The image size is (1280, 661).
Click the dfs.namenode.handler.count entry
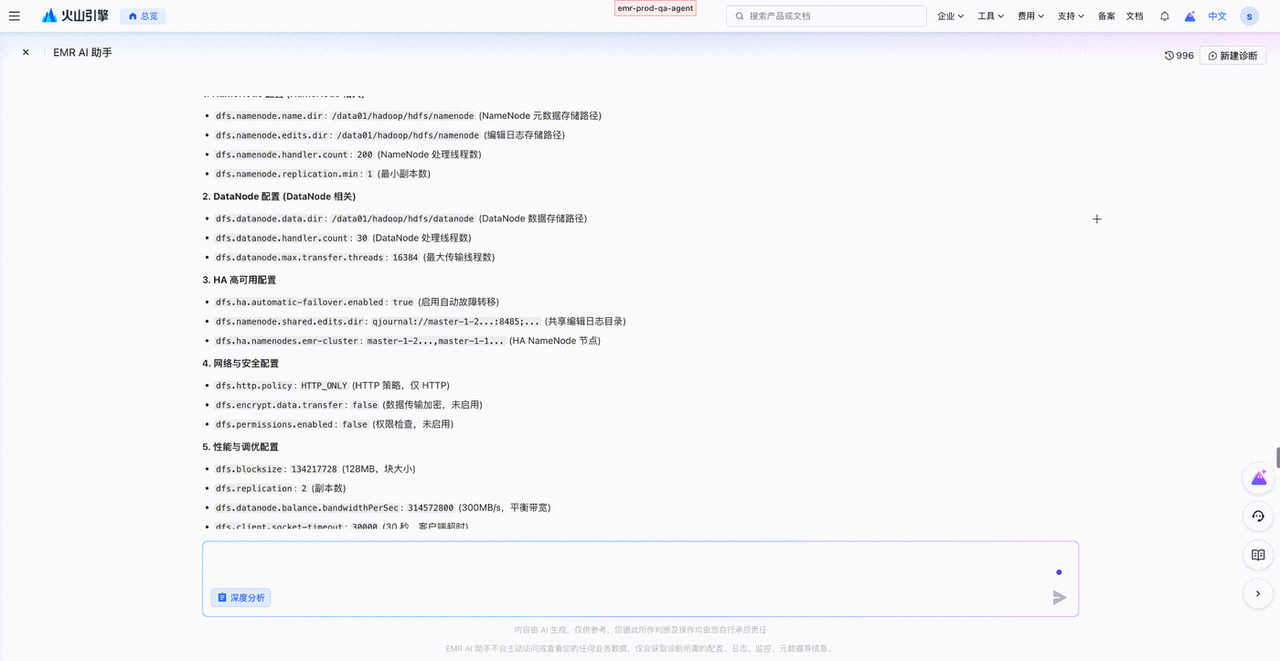tap(348, 155)
